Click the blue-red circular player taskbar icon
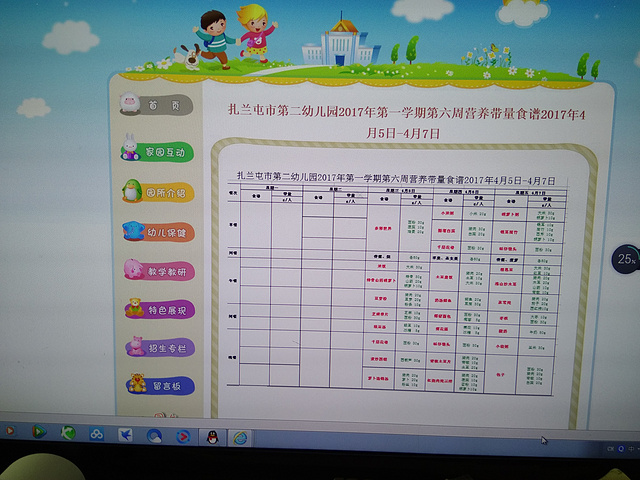This screenshot has width=640, height=480. pos(184,436)
